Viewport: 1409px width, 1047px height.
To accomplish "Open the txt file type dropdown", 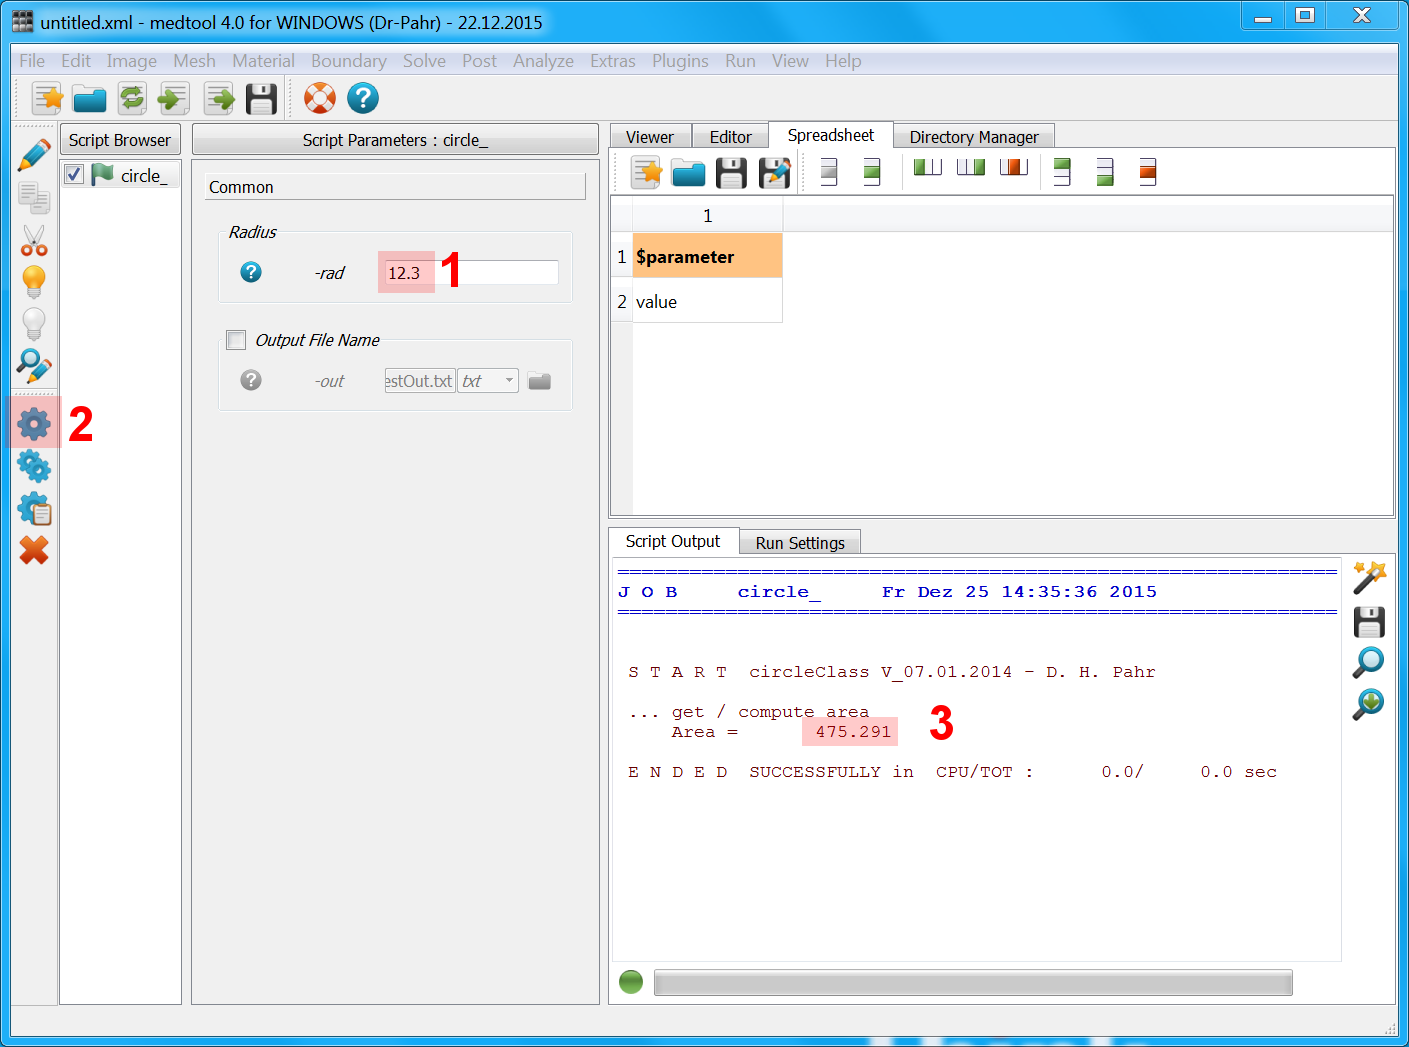I will tap(488, 381).
